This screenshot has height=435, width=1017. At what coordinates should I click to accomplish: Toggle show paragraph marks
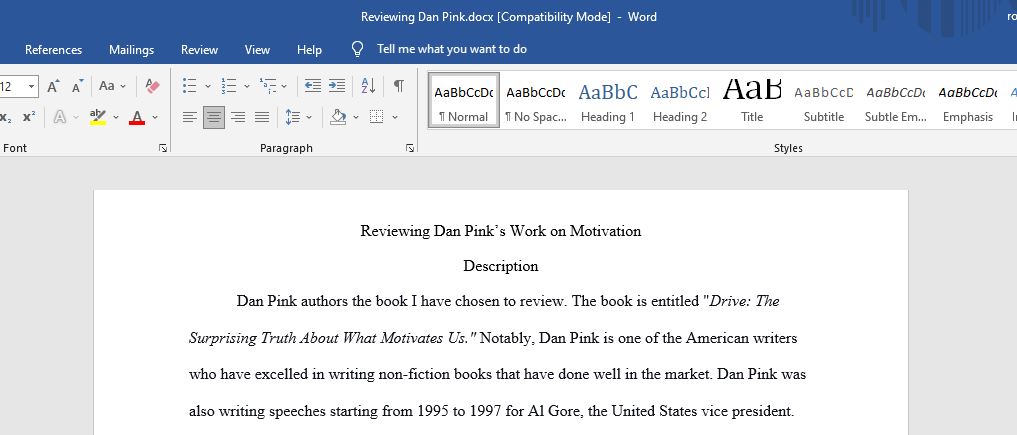(398, 86)
